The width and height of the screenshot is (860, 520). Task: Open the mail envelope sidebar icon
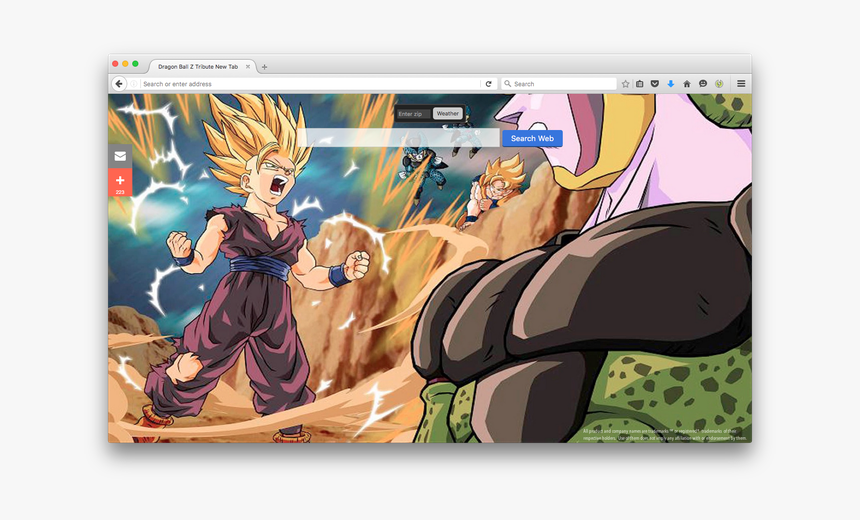point(120,156)
